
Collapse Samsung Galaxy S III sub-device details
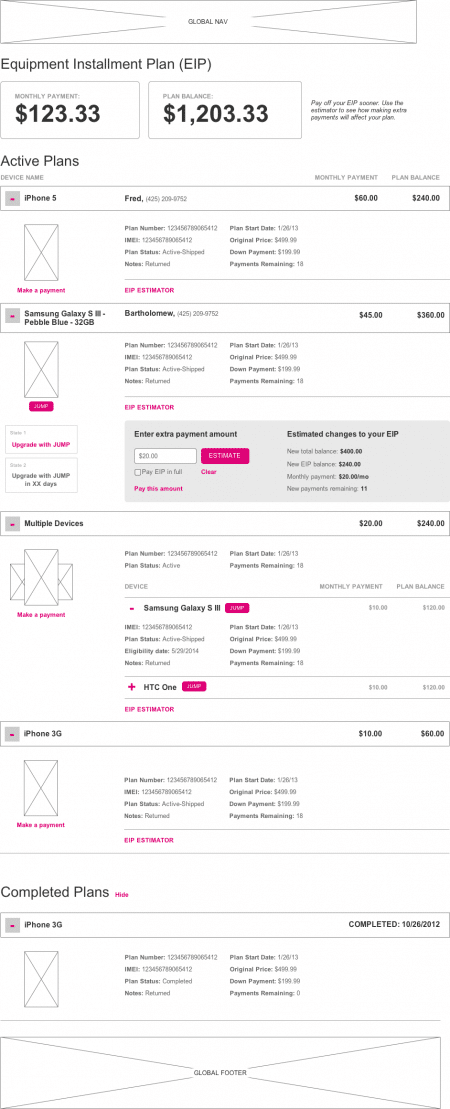click(x=132, y=608)
